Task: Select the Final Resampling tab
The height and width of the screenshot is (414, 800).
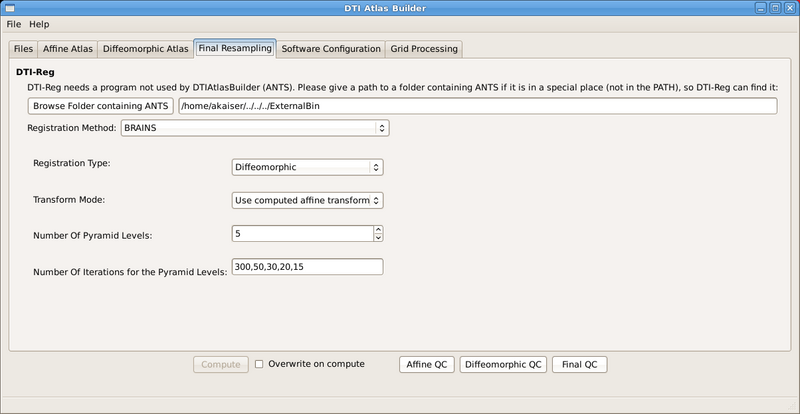Action: point(235,48)
